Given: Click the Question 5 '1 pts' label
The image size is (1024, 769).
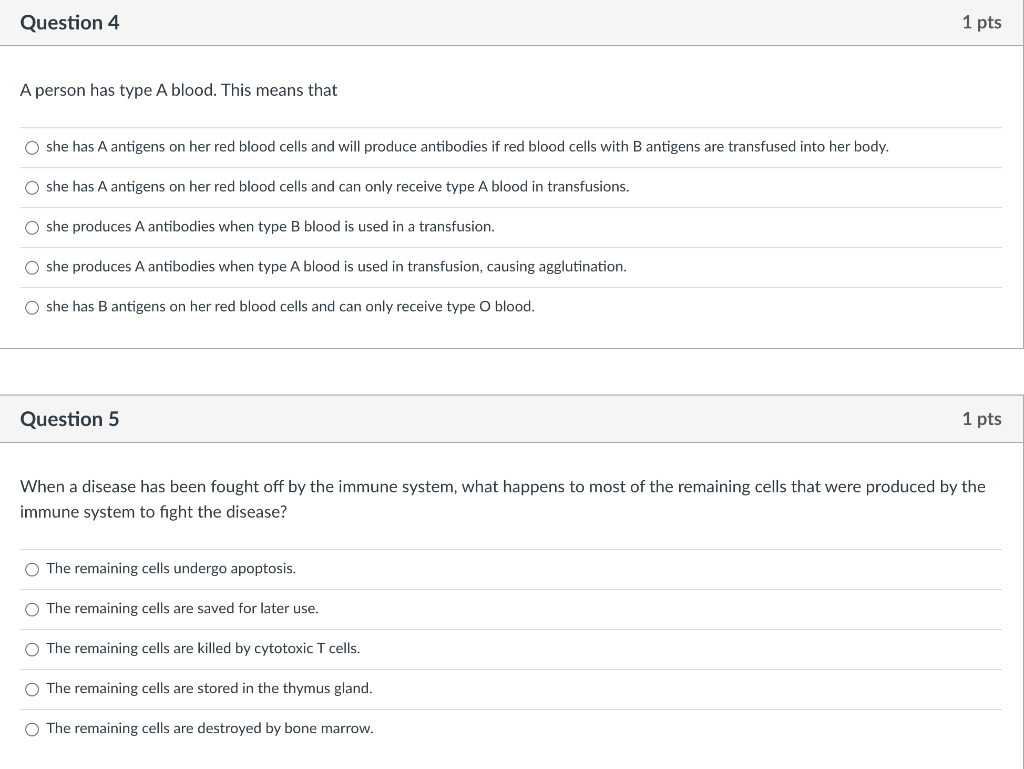Looking at the screenshot, I should (x=982, y=418).
